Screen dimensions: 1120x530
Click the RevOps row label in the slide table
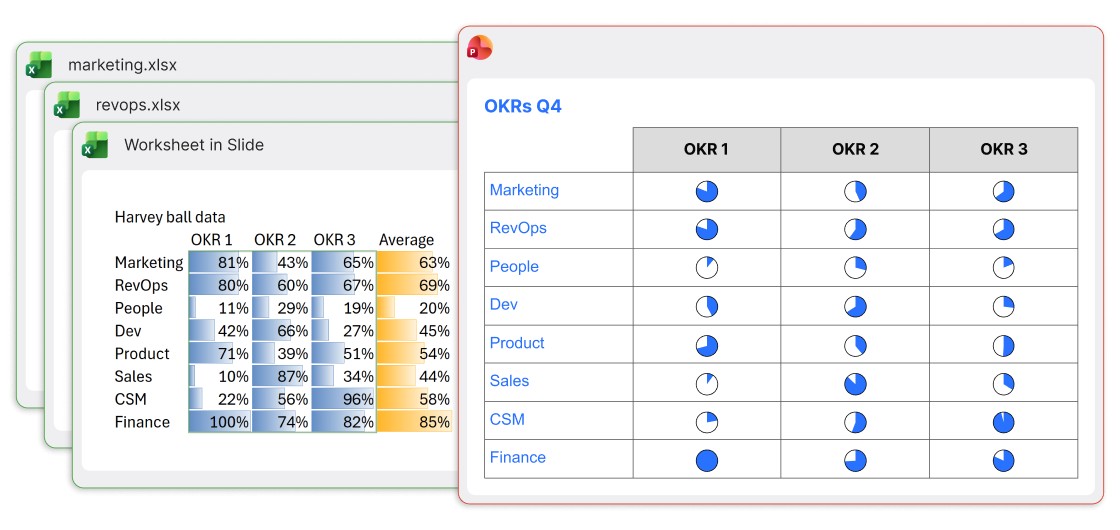tap(518, 228)
